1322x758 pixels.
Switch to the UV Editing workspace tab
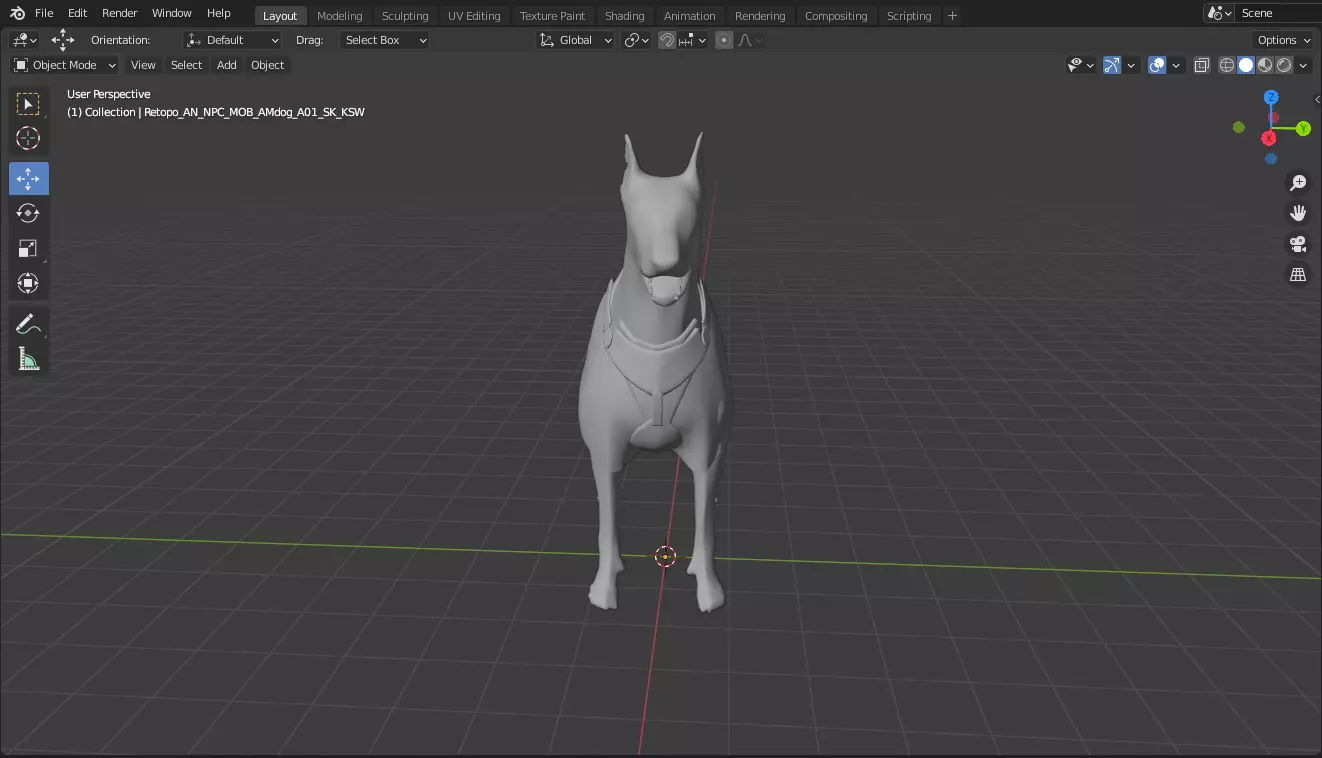(x=474, y=15)
